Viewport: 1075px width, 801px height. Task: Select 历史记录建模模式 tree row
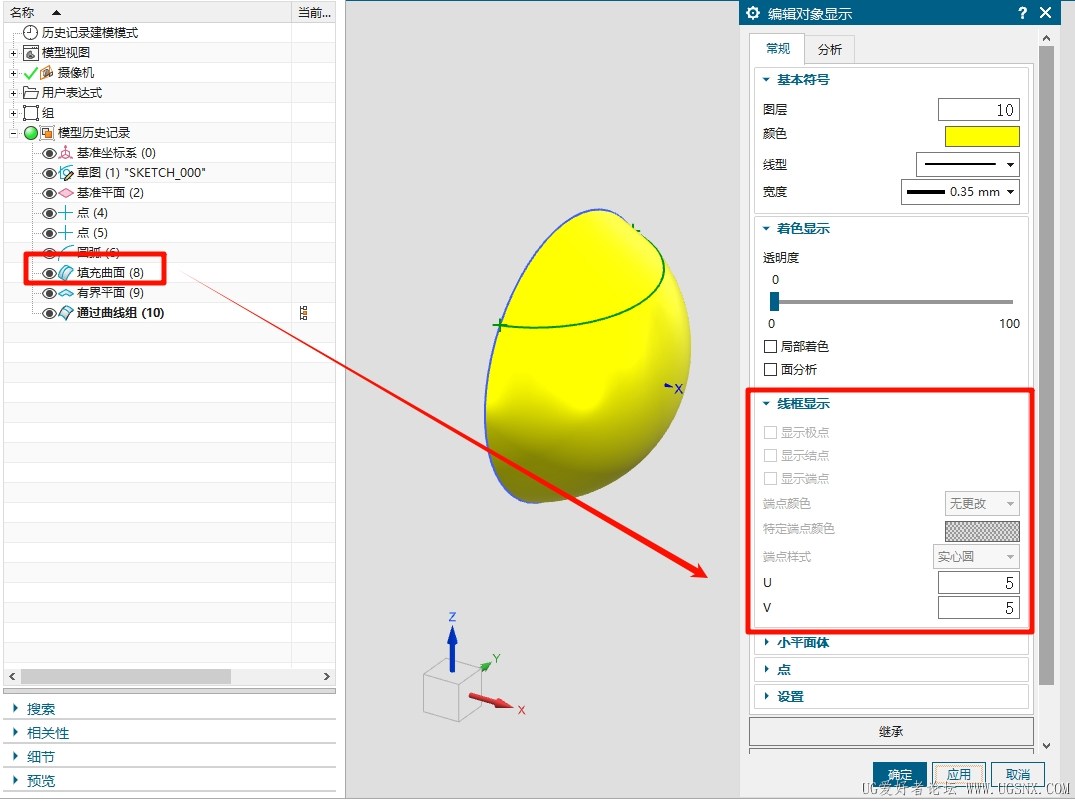click(89, 32)
